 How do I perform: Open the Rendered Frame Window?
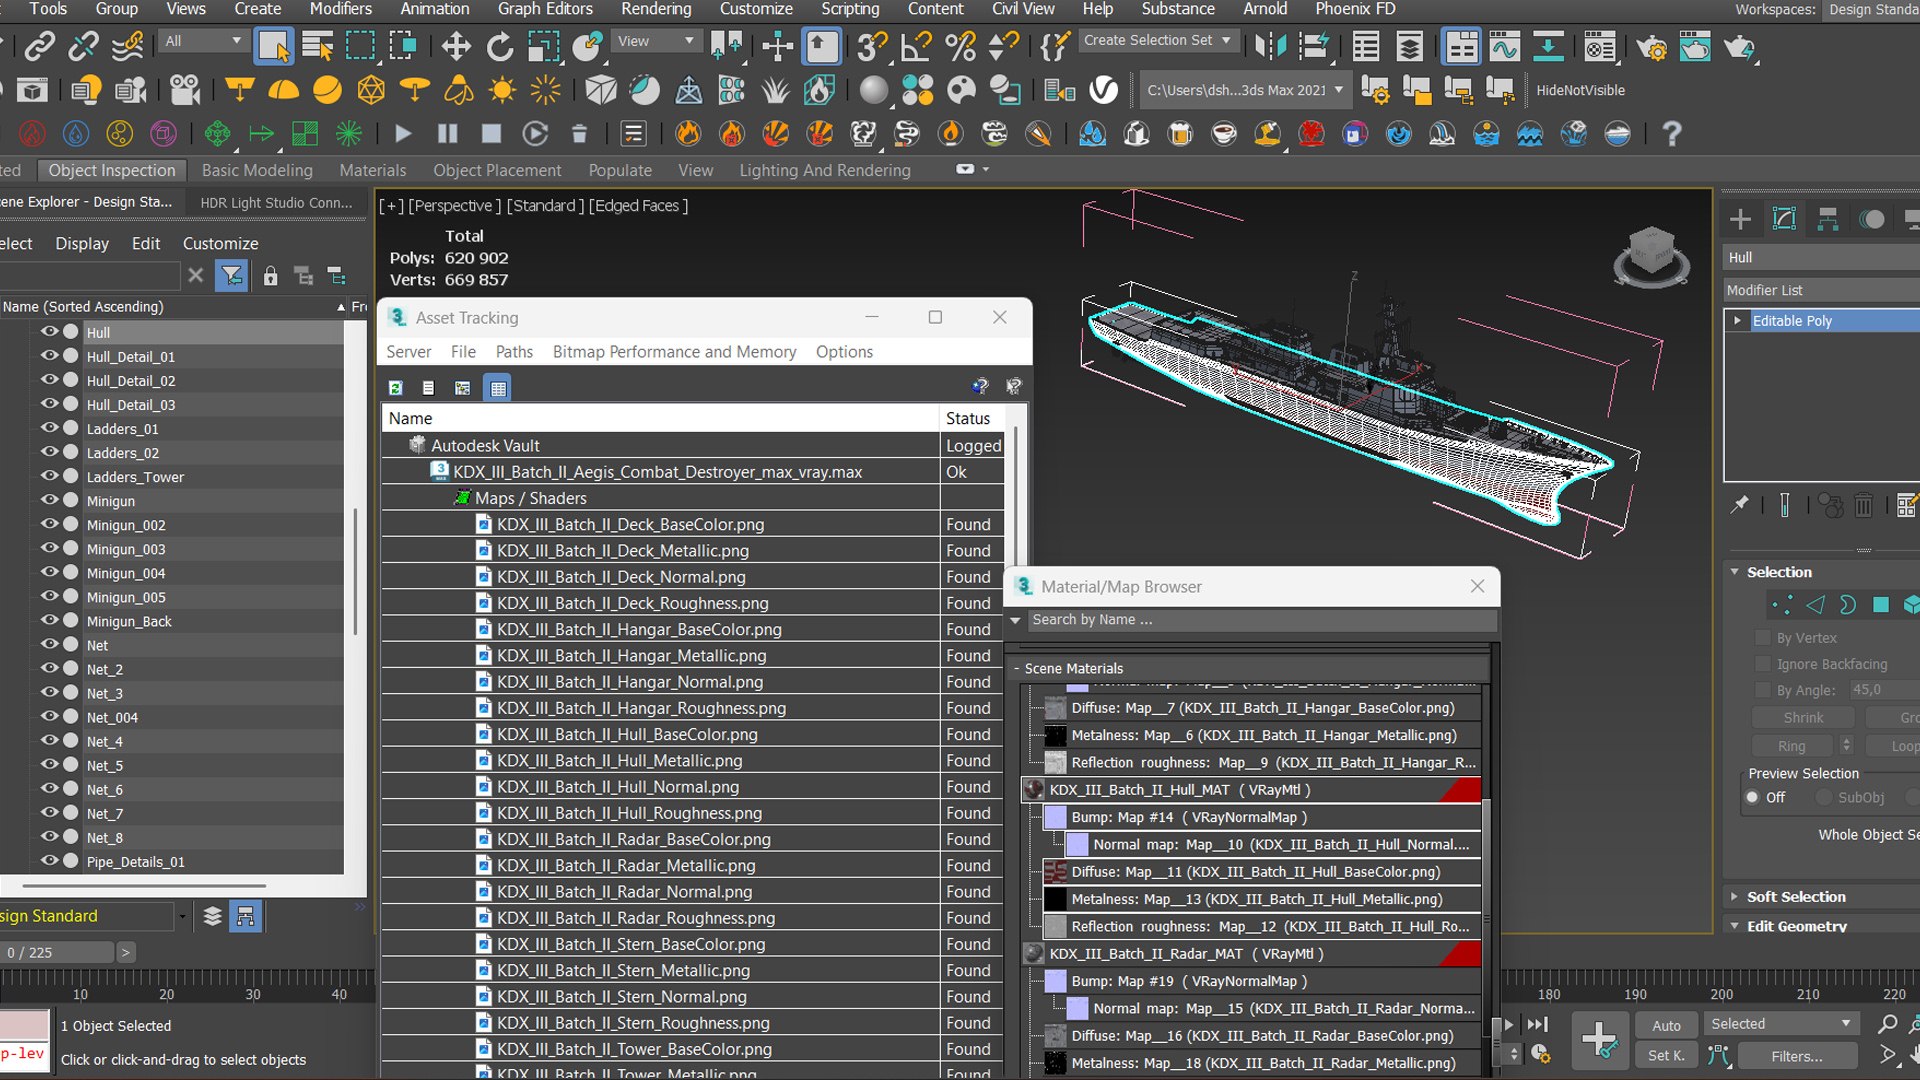[x=1695, y=46]
